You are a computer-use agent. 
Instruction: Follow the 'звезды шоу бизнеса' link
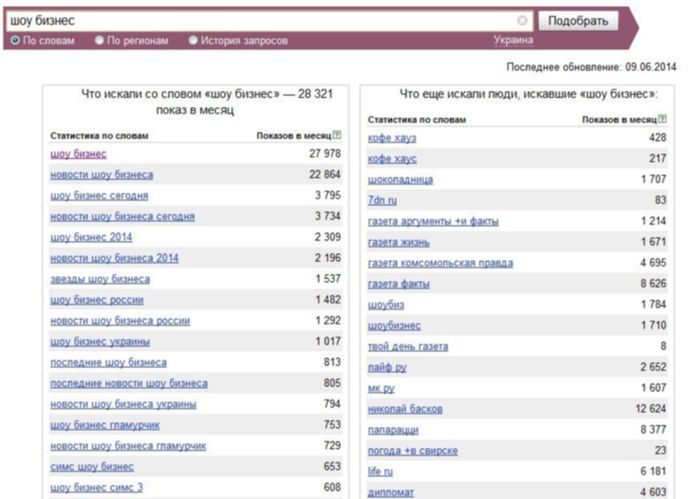pos(100,279)
